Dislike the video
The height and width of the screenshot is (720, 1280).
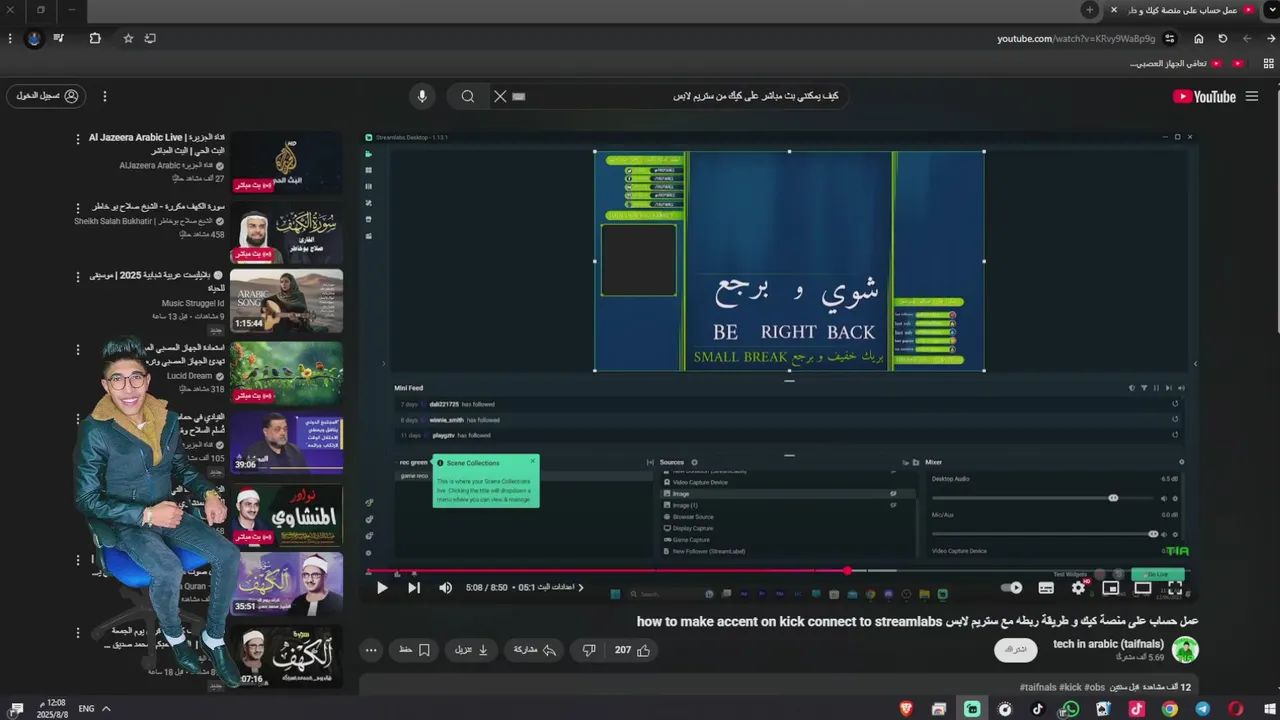click(x=589, y=650)
